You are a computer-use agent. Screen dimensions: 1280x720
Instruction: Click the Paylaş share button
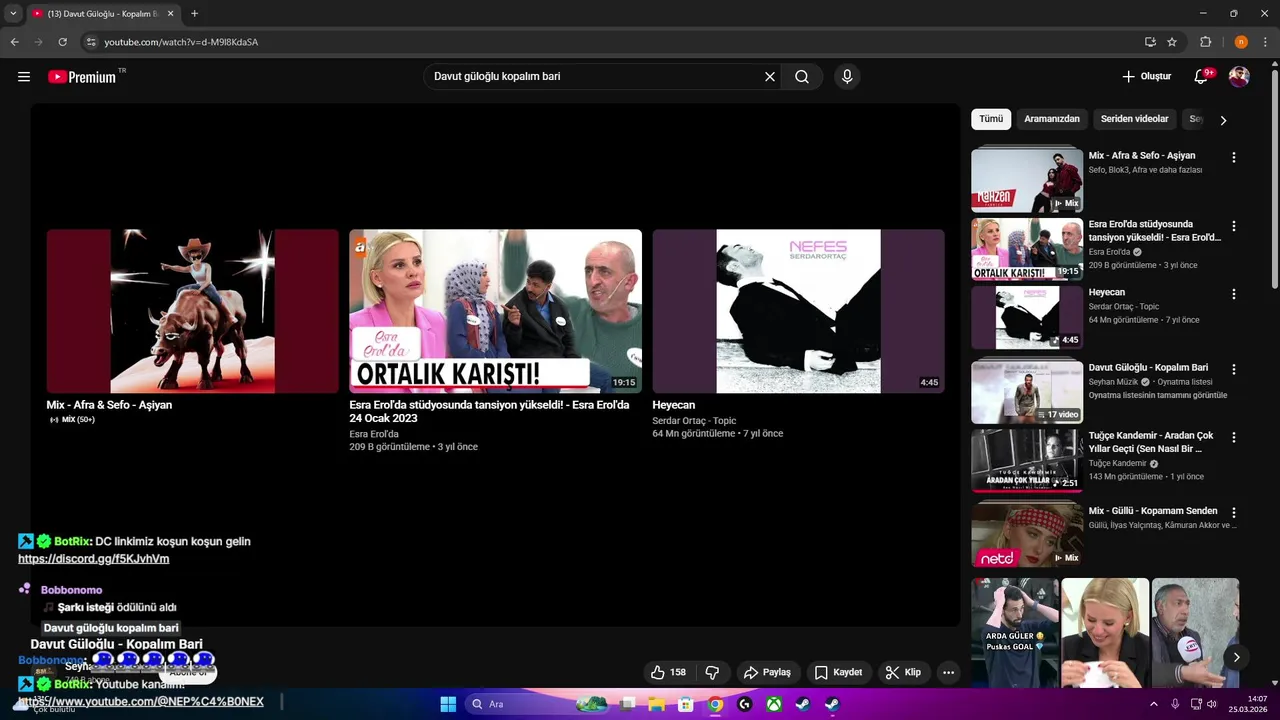[x=768, y=672]
